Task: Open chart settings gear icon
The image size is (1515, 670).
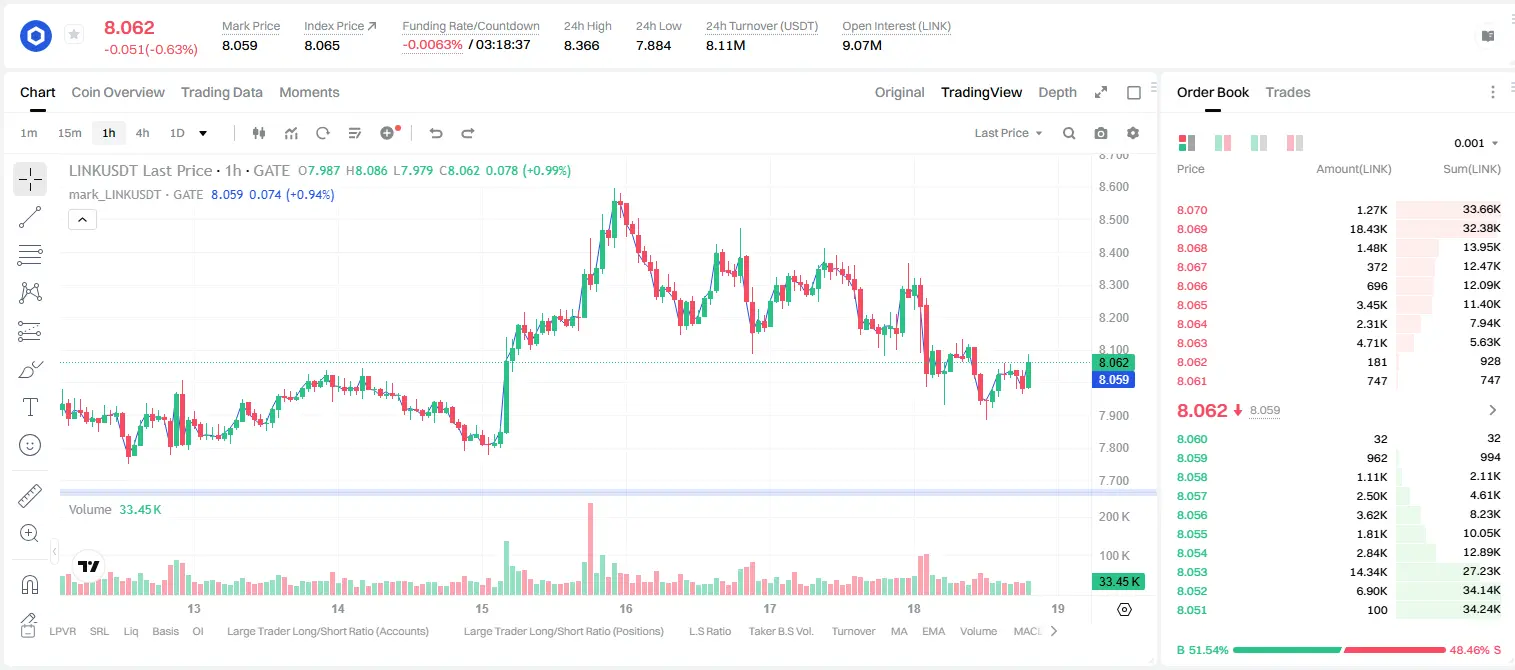Action: tap(1133, 133)
